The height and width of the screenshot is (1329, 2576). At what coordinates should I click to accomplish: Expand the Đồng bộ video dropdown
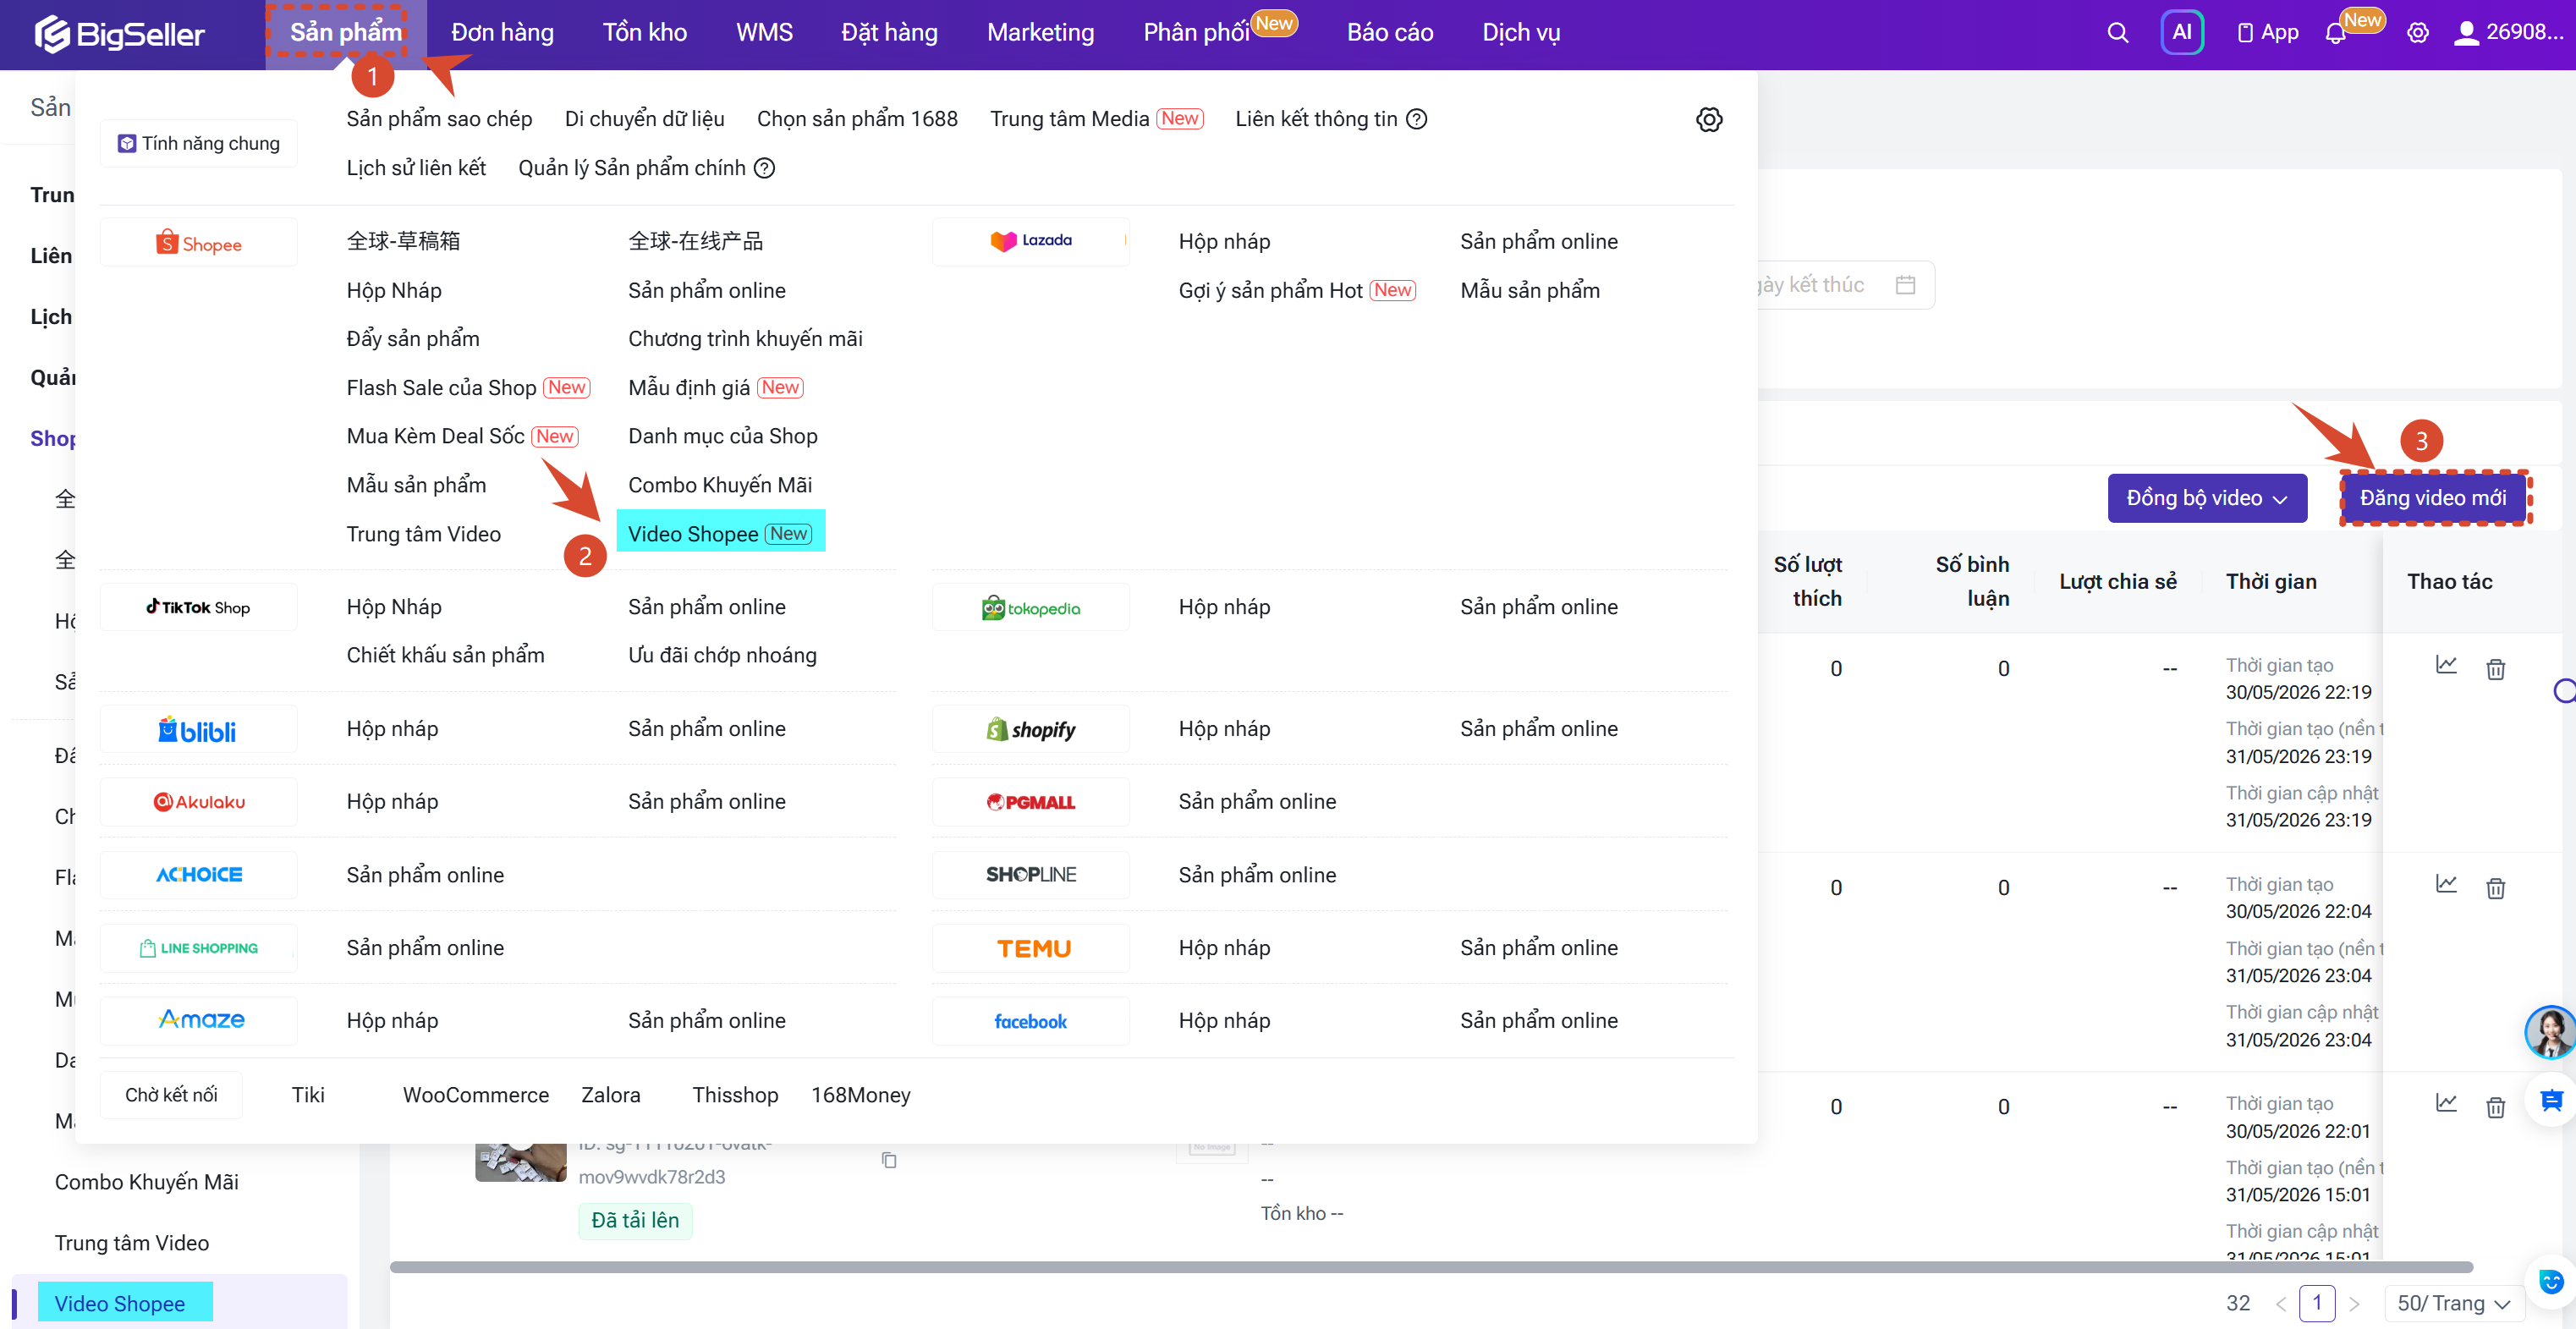(2207, 498)
